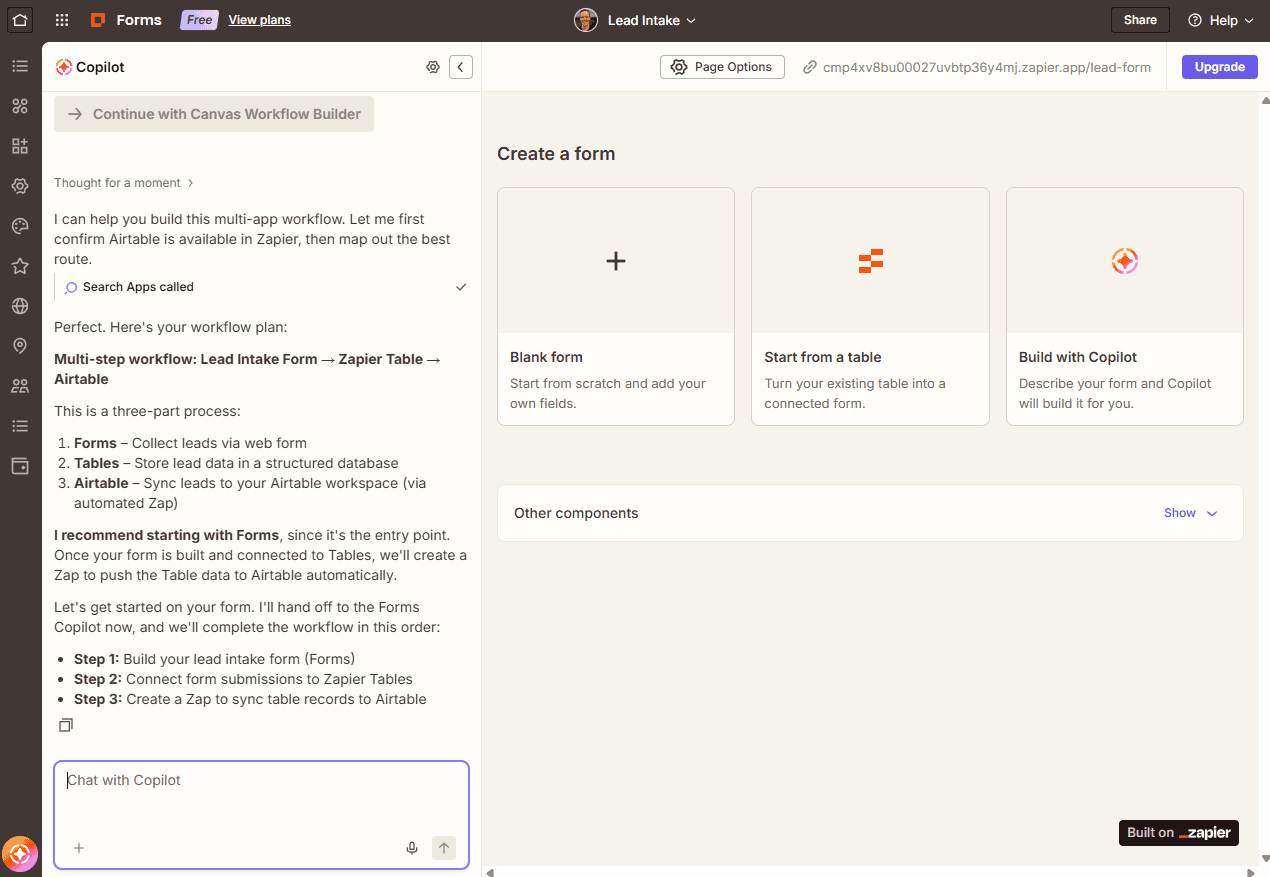
Task: Click the Copilot logo in the panel header
Action: click(x=64, y=67)
